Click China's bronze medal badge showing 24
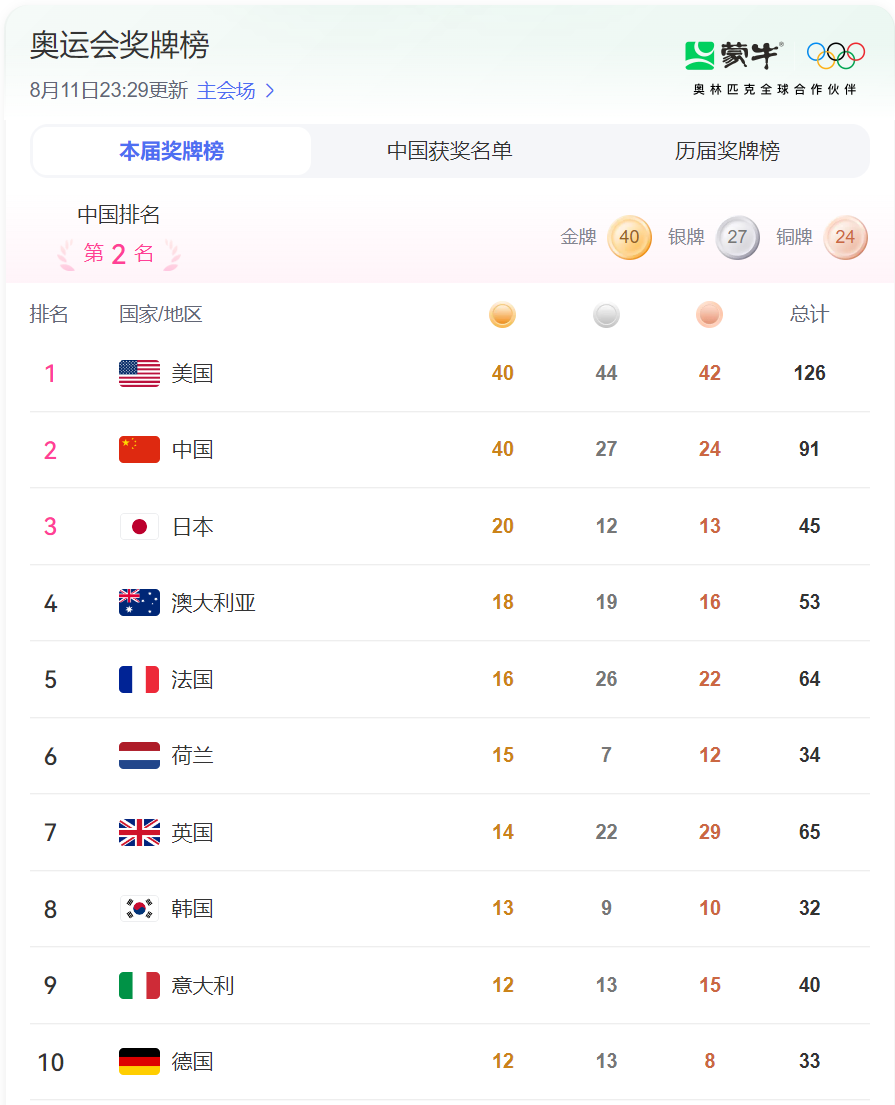 tap(845, 237)
